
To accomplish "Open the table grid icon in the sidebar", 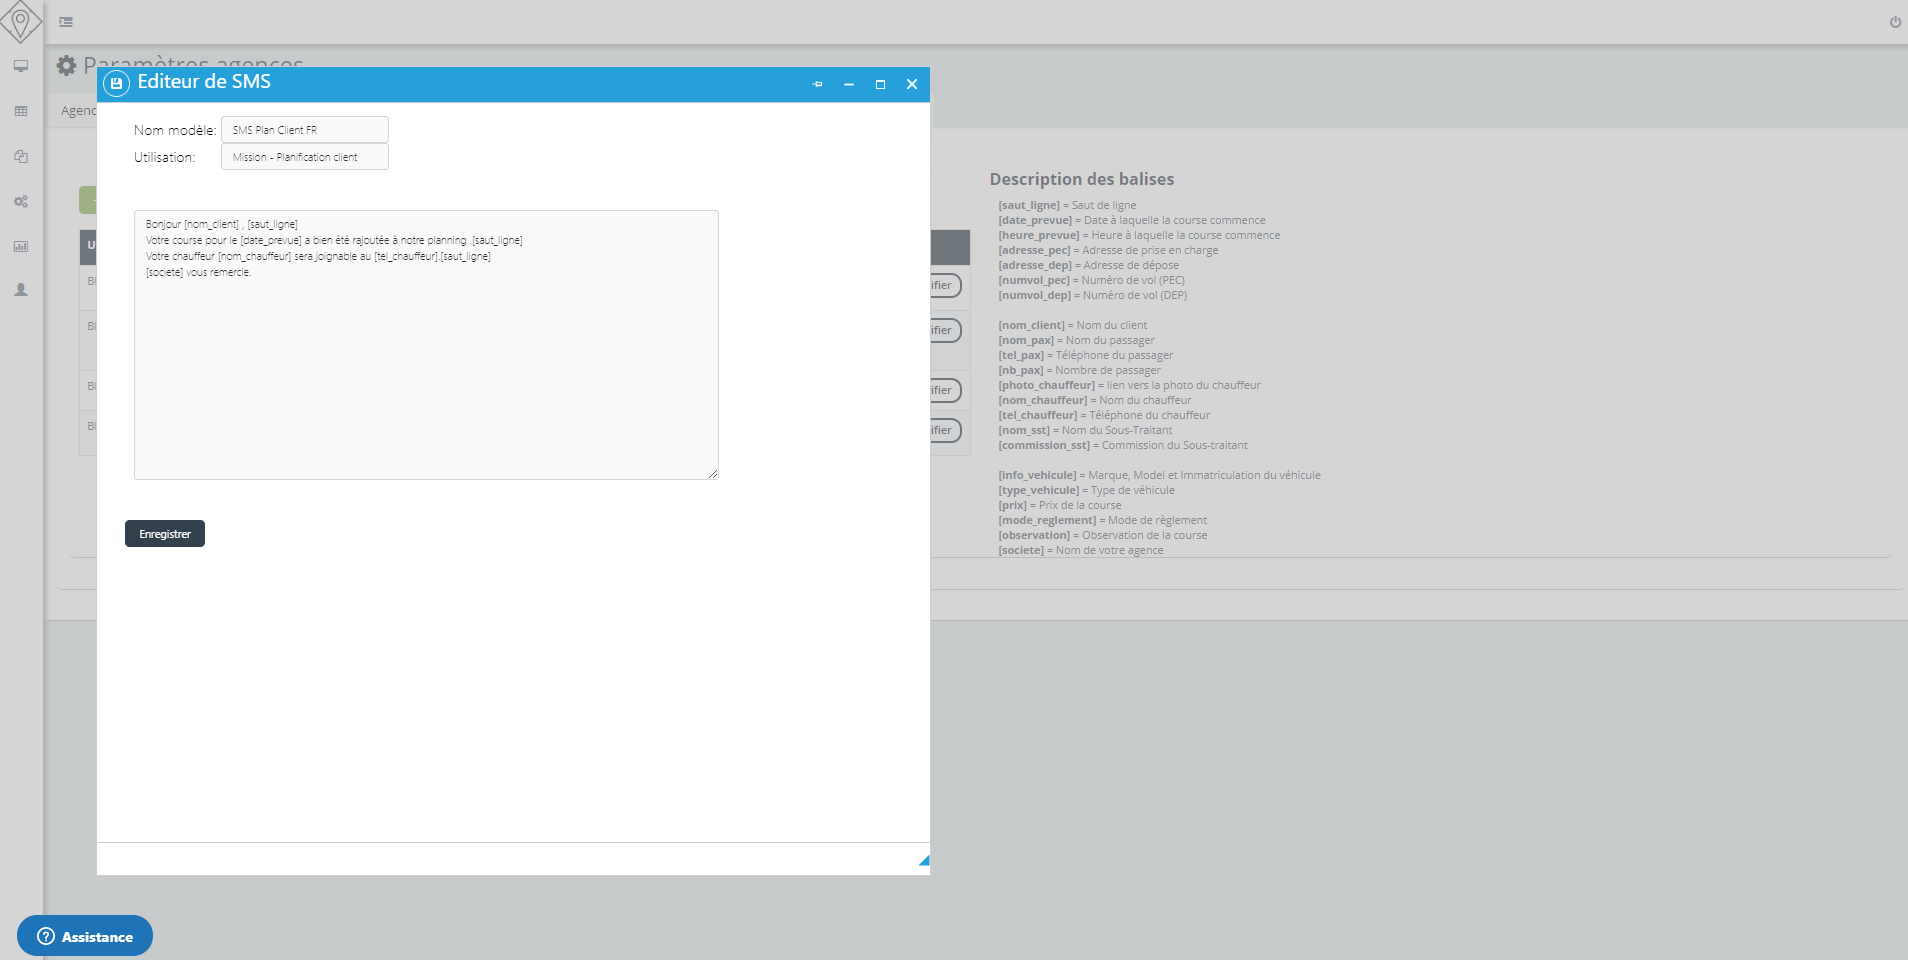I will coord(21,111).
